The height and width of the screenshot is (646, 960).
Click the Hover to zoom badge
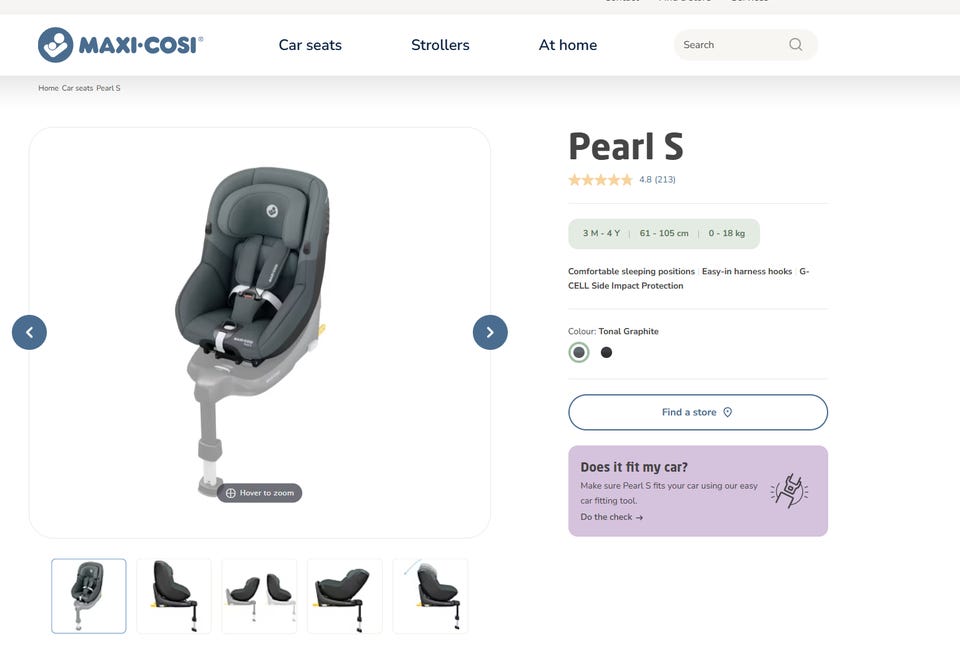260,493
